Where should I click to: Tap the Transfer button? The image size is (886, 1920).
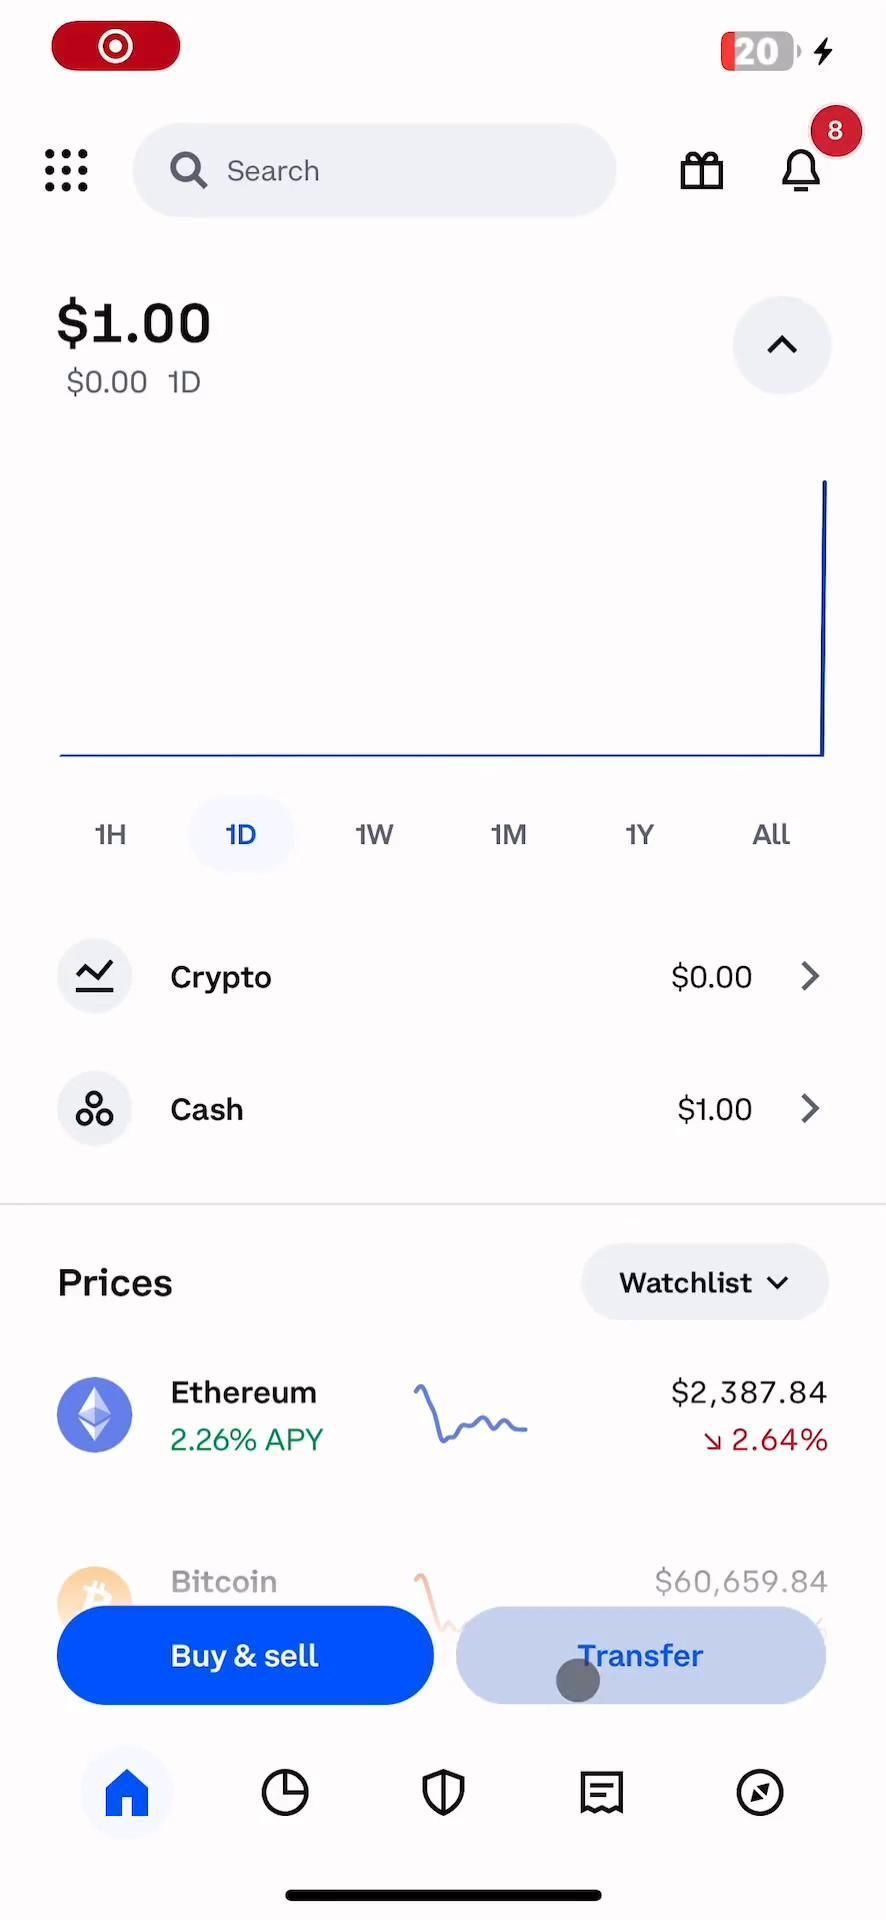pyautogui.click(x=641, y=1655)
